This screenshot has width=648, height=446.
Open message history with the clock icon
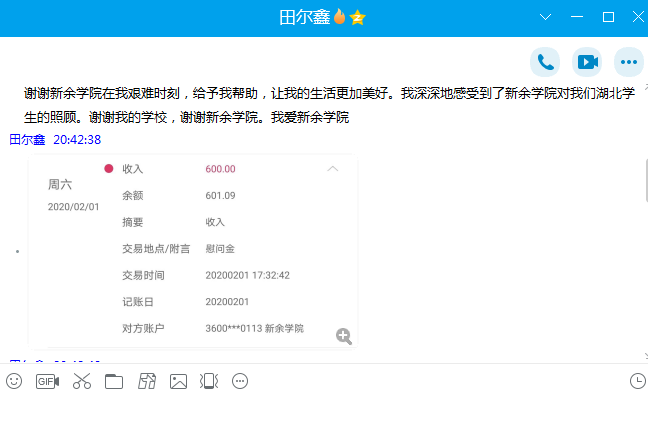click(x=638, y=381)
